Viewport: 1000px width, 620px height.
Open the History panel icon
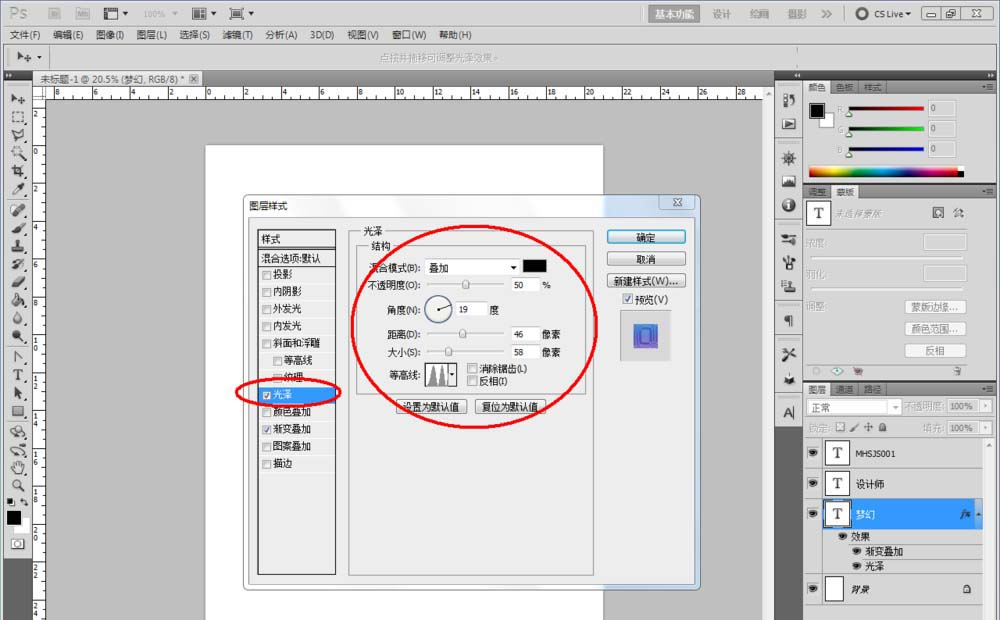click(789, 100)
